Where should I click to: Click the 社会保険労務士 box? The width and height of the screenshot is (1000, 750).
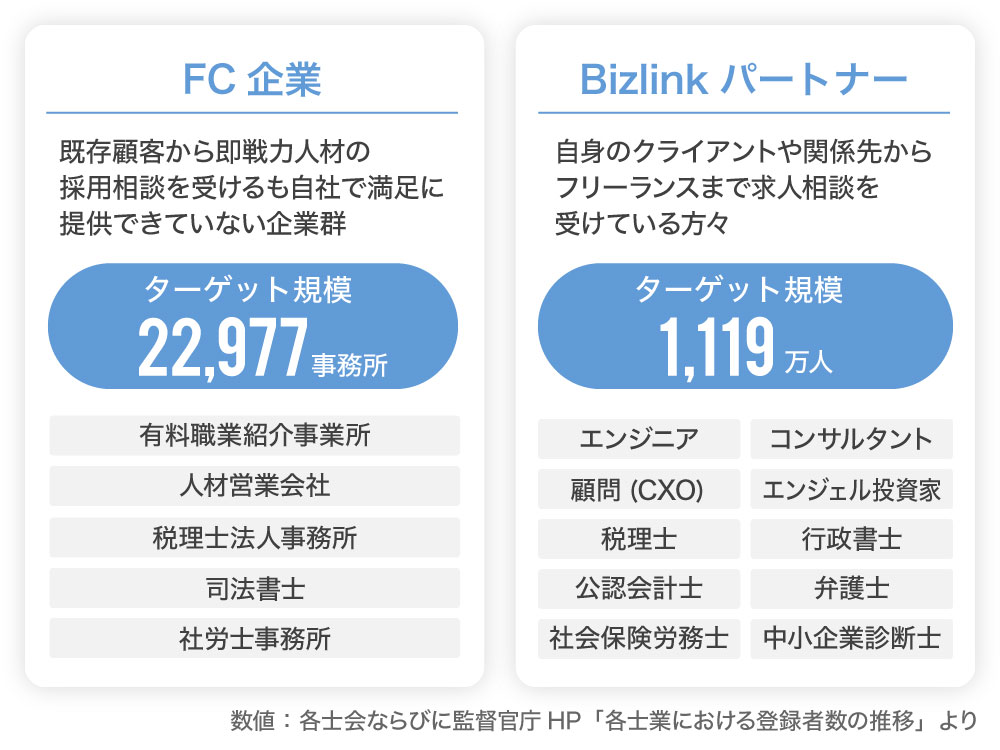point(639,638)
